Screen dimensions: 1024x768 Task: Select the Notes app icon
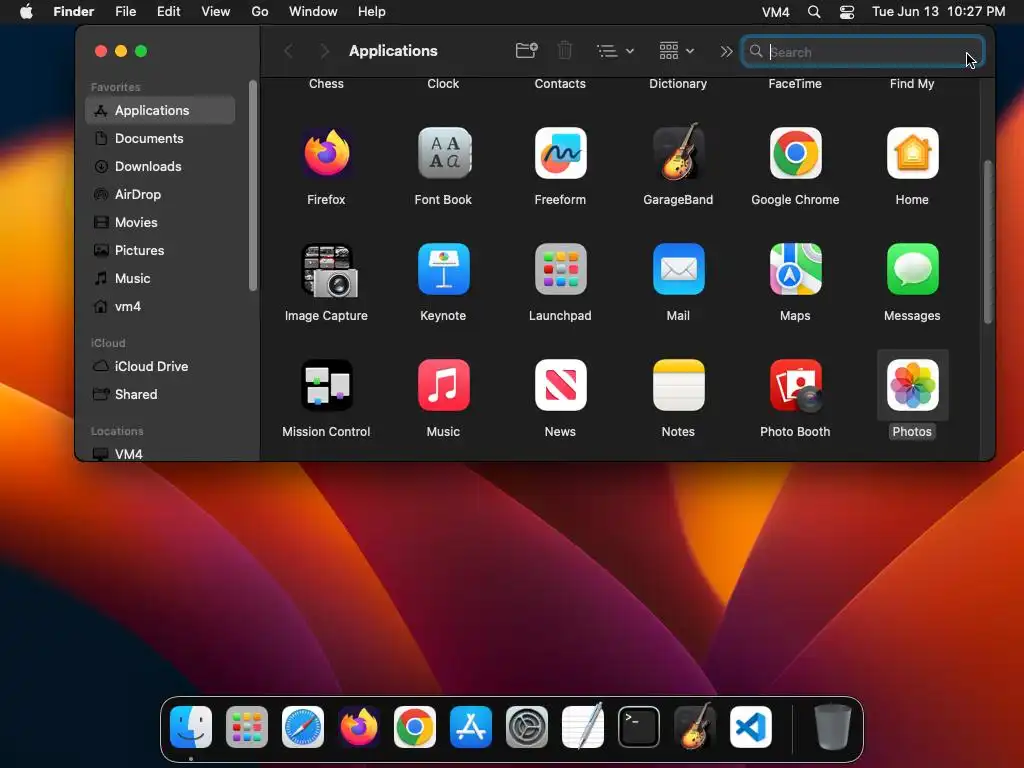[x=678, y=385]
